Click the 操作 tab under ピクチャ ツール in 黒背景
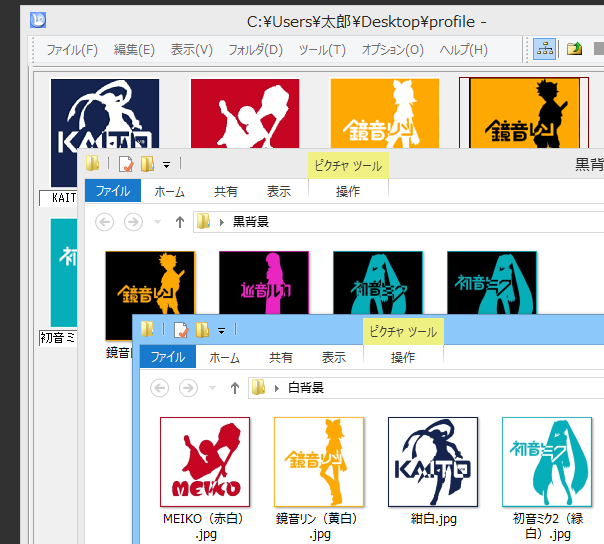 coord(348,191)
